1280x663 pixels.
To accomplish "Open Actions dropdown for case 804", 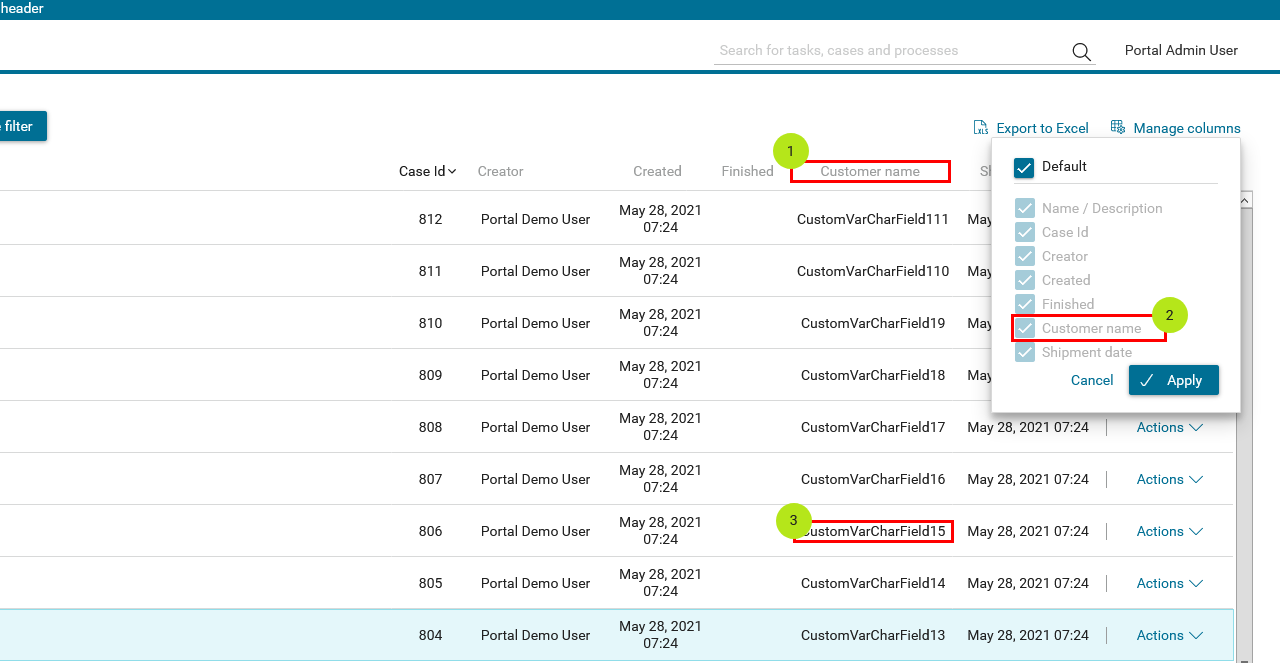I will click(1169, 635).
